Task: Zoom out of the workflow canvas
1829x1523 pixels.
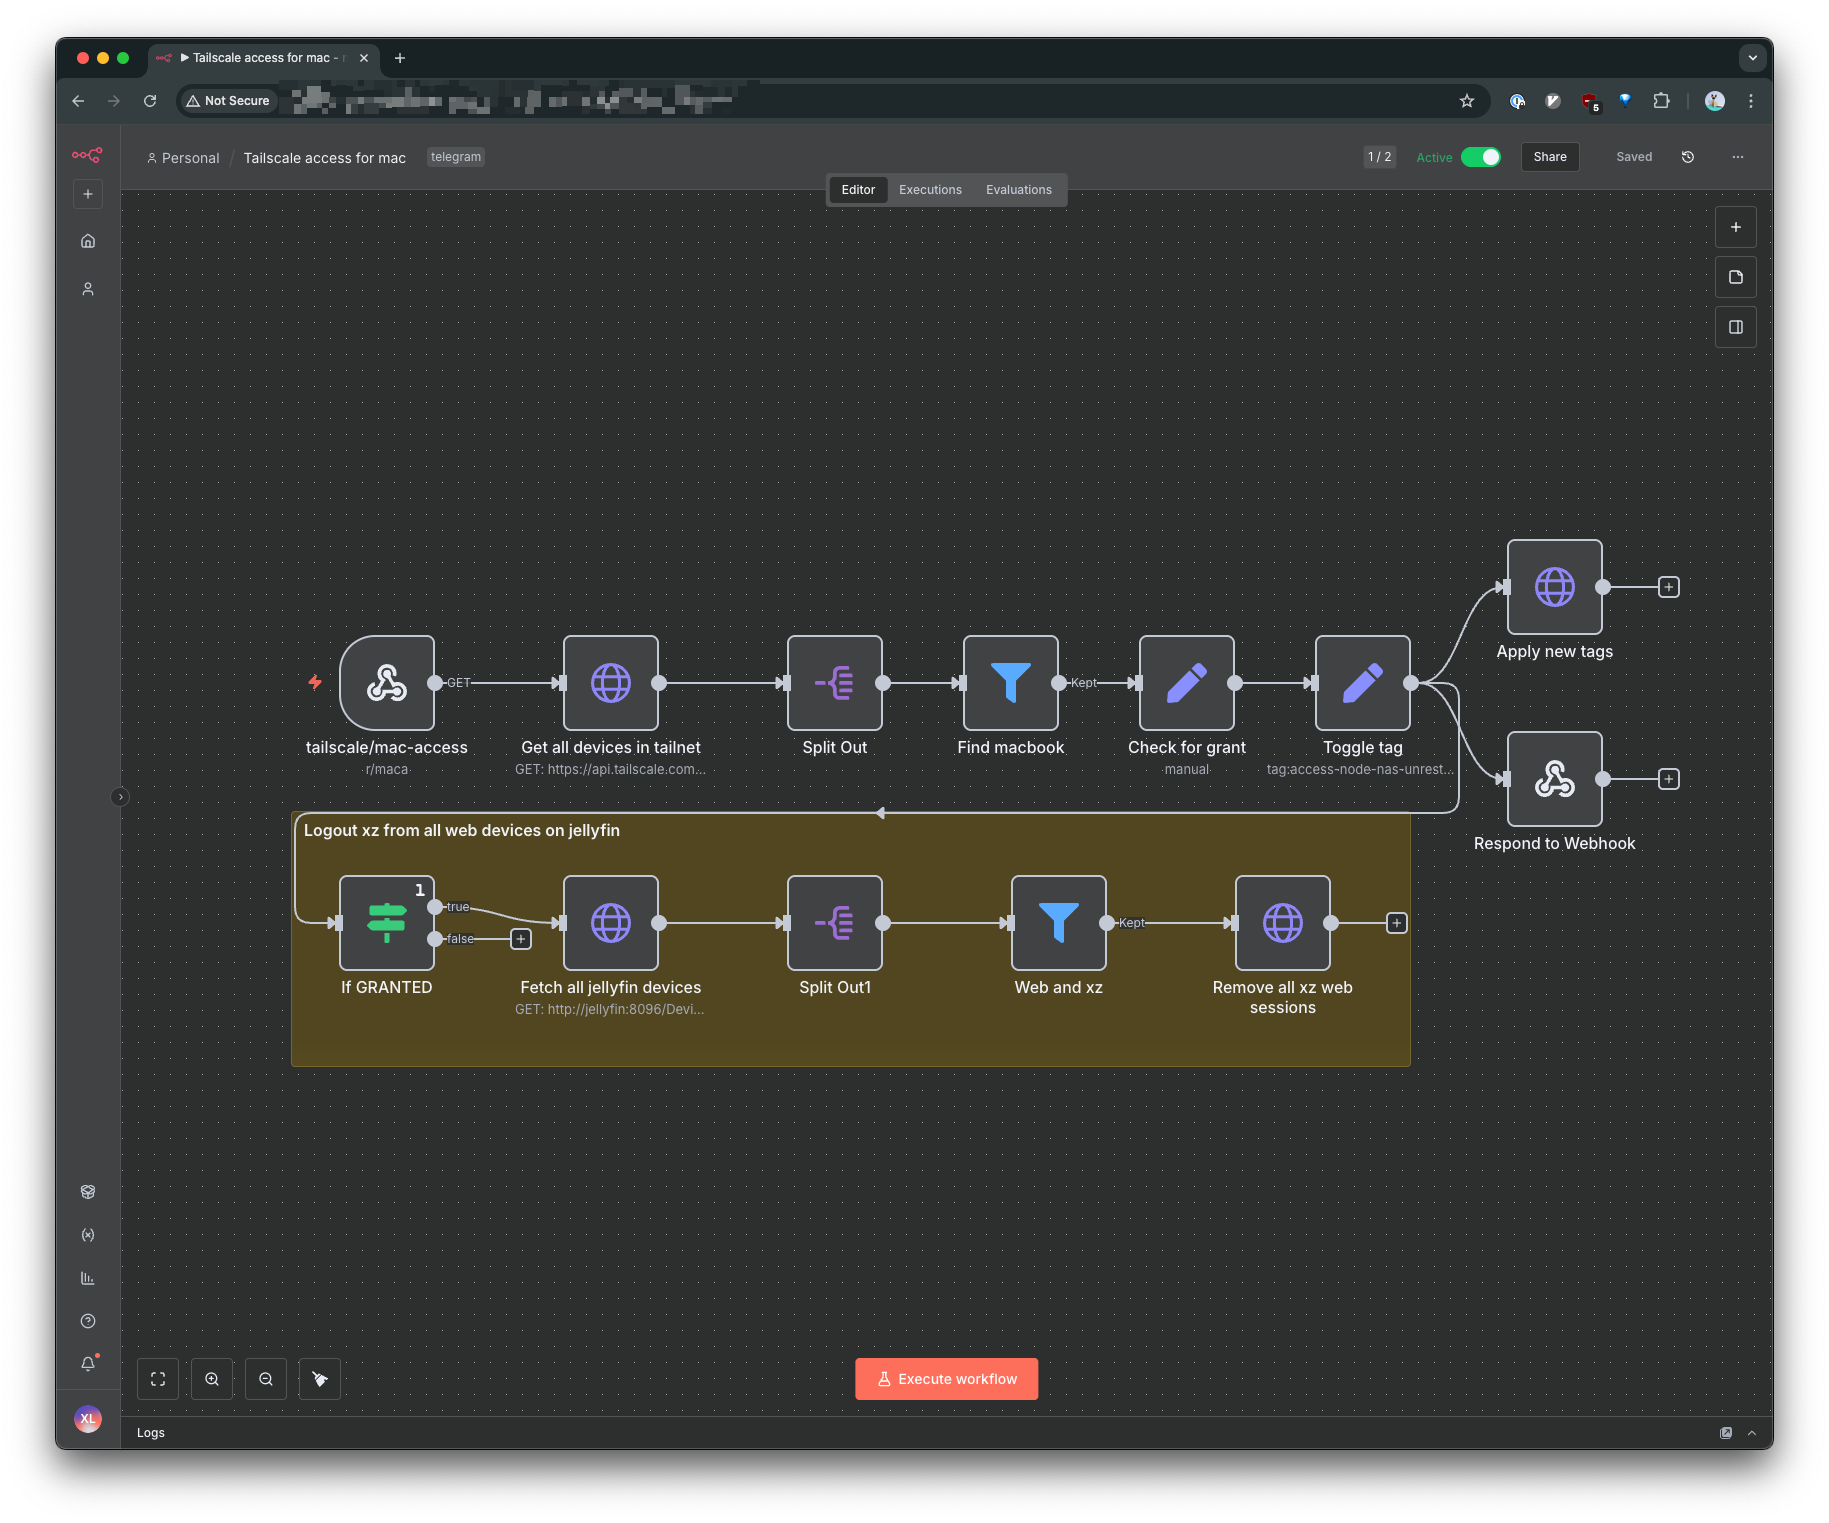Action: [266, 1379]
